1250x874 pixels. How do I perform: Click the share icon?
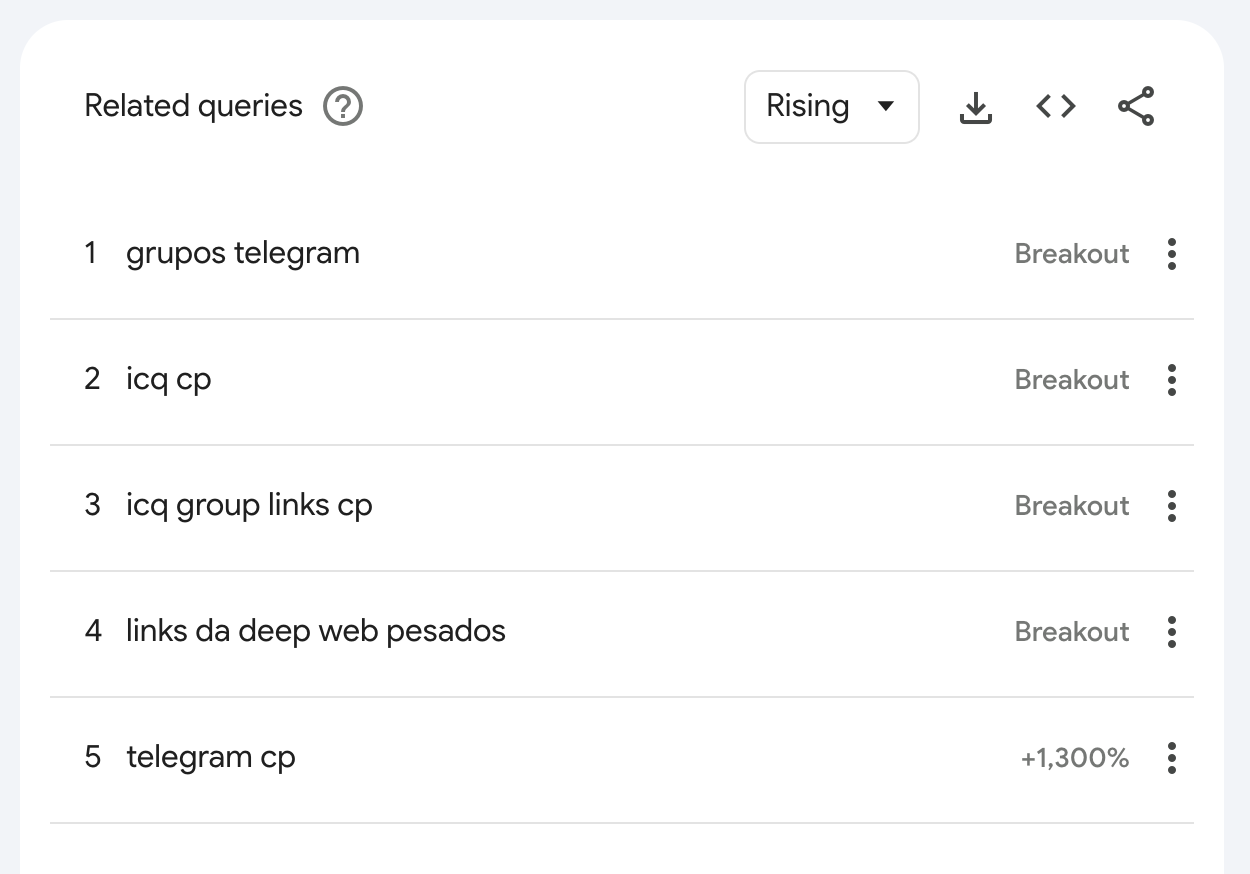[x=1136, y=106]
